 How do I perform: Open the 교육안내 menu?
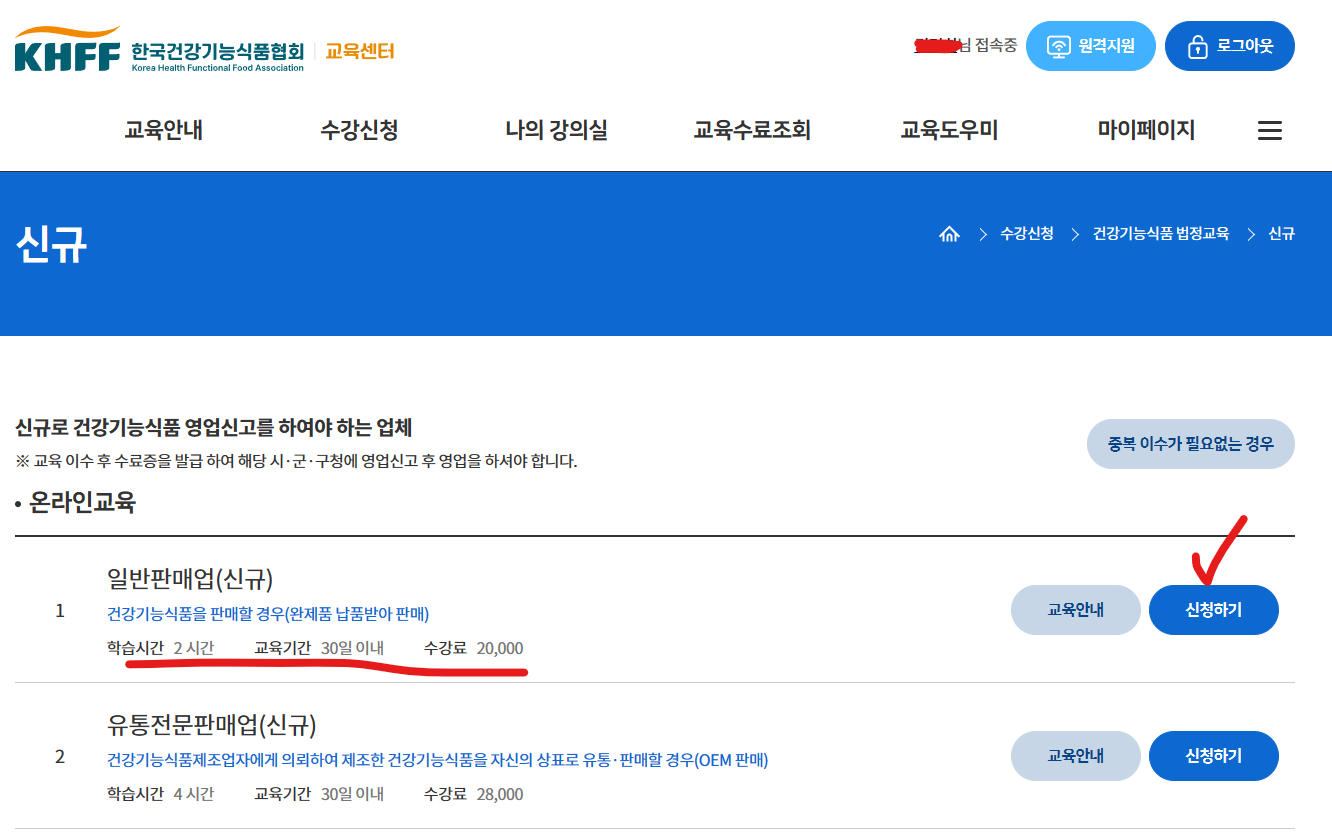point(162,129)
